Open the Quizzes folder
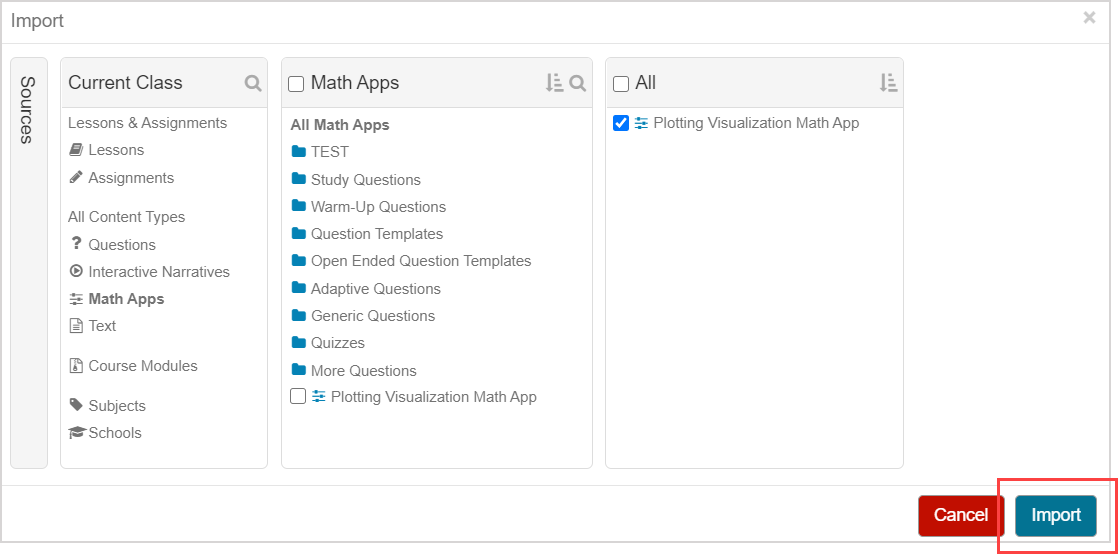The height and width of the screenshot is (554, 1118). click(337, 343)
